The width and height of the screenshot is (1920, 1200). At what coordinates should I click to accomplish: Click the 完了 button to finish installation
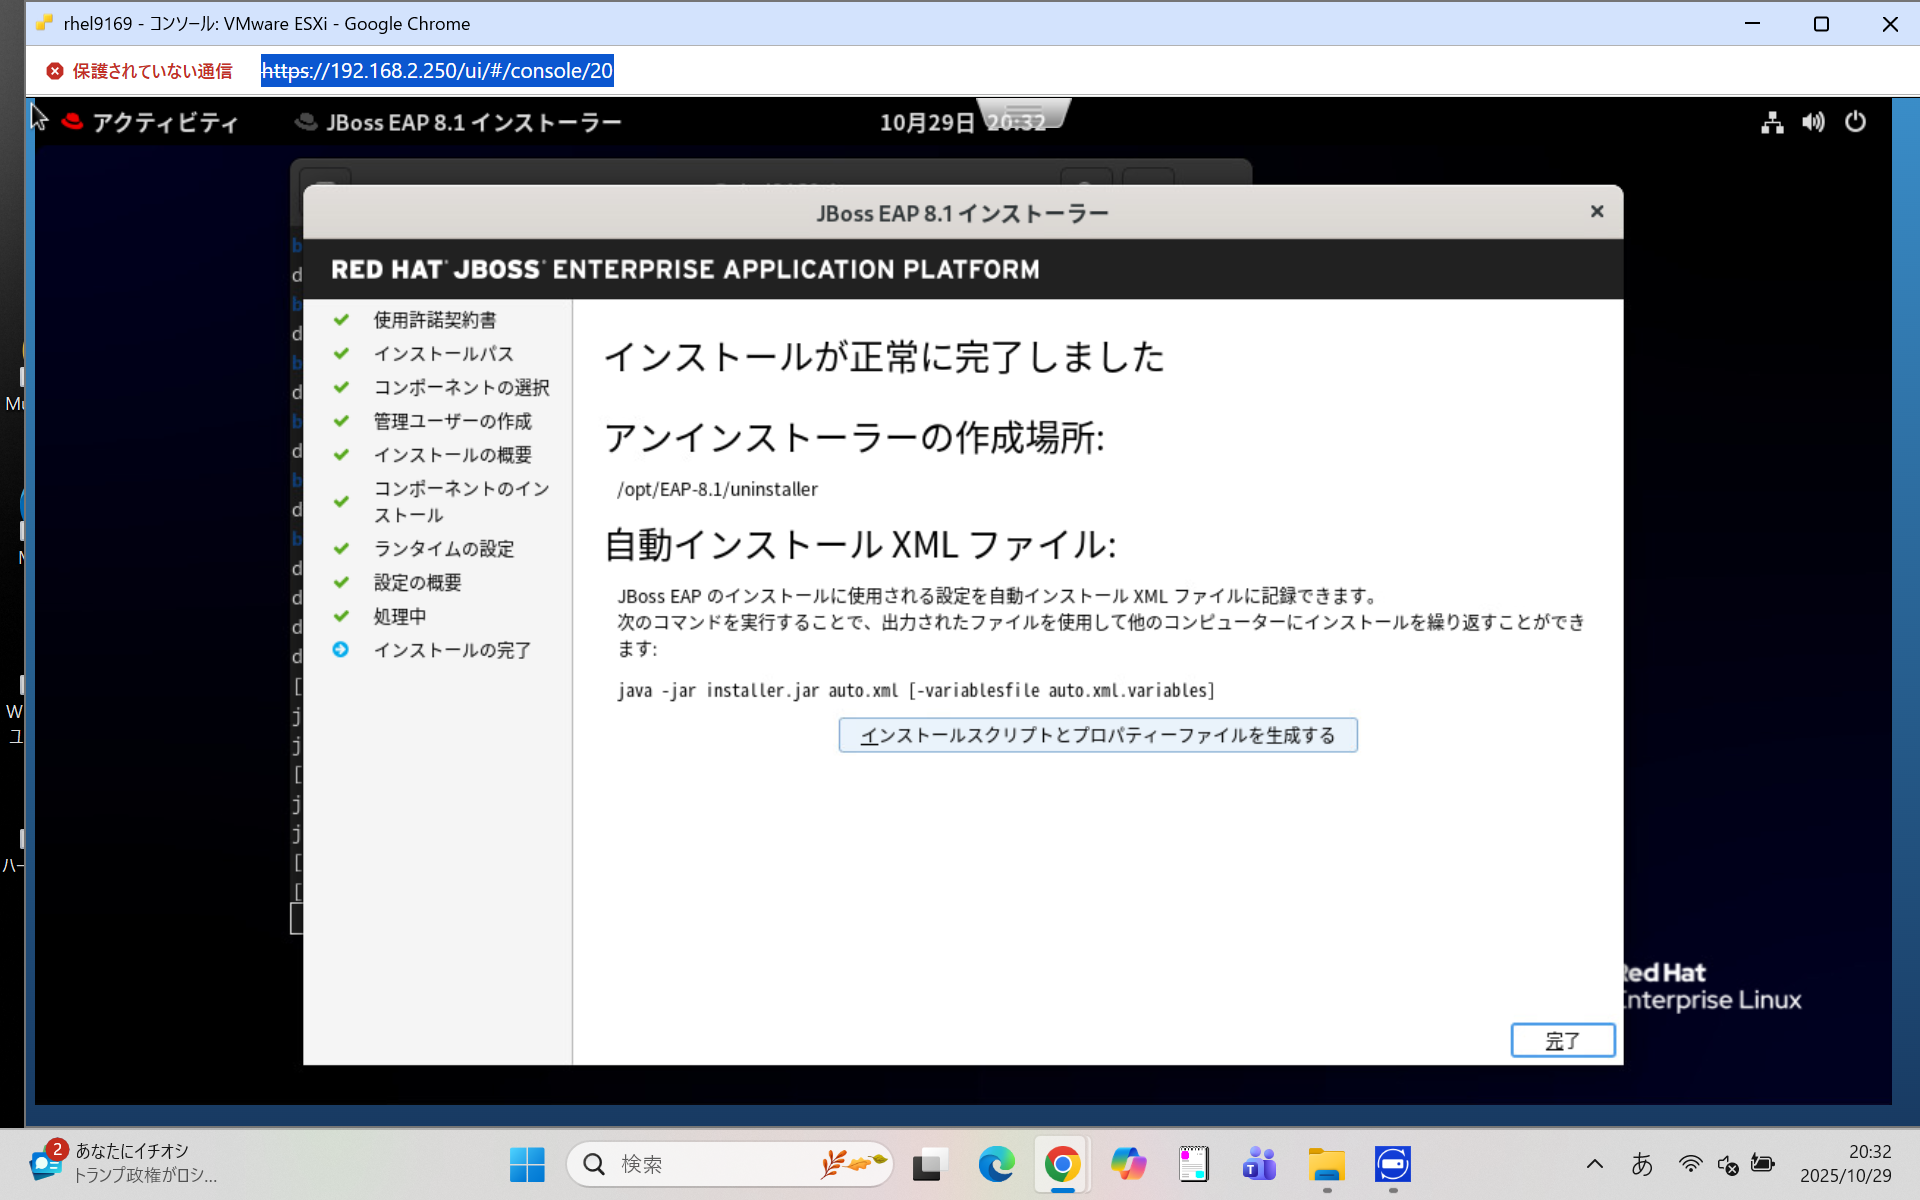1562,1040
